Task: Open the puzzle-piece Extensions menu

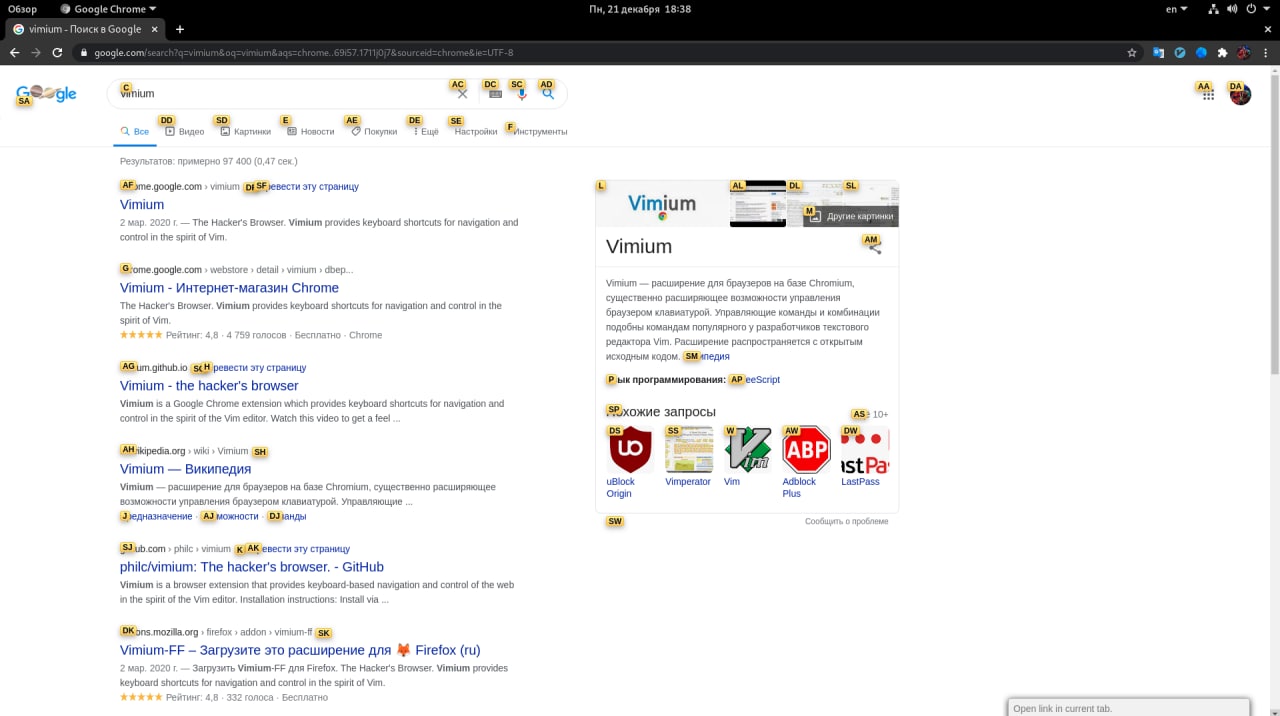Action: [x=1222, y=52]
